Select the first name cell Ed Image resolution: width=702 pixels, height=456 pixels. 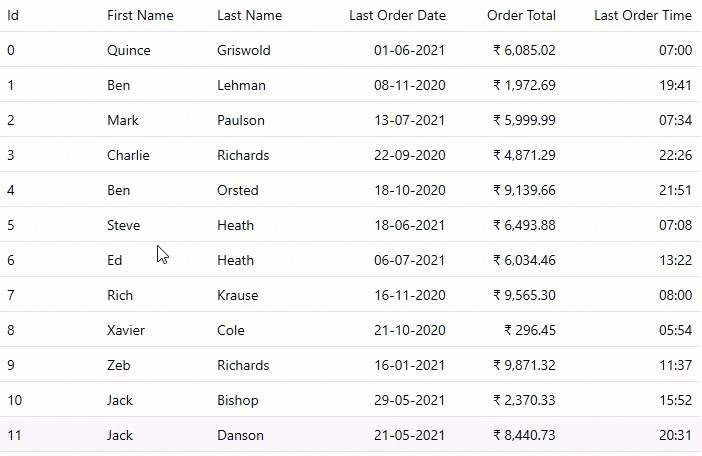coord(115,260)
